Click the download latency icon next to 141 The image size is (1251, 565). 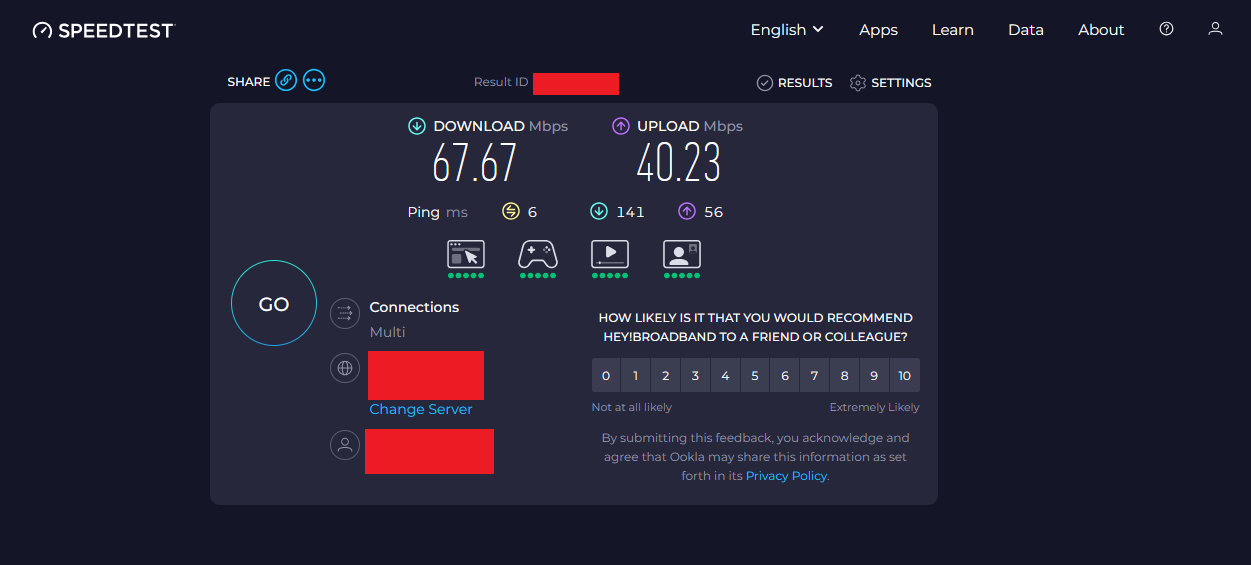(599, 211)
